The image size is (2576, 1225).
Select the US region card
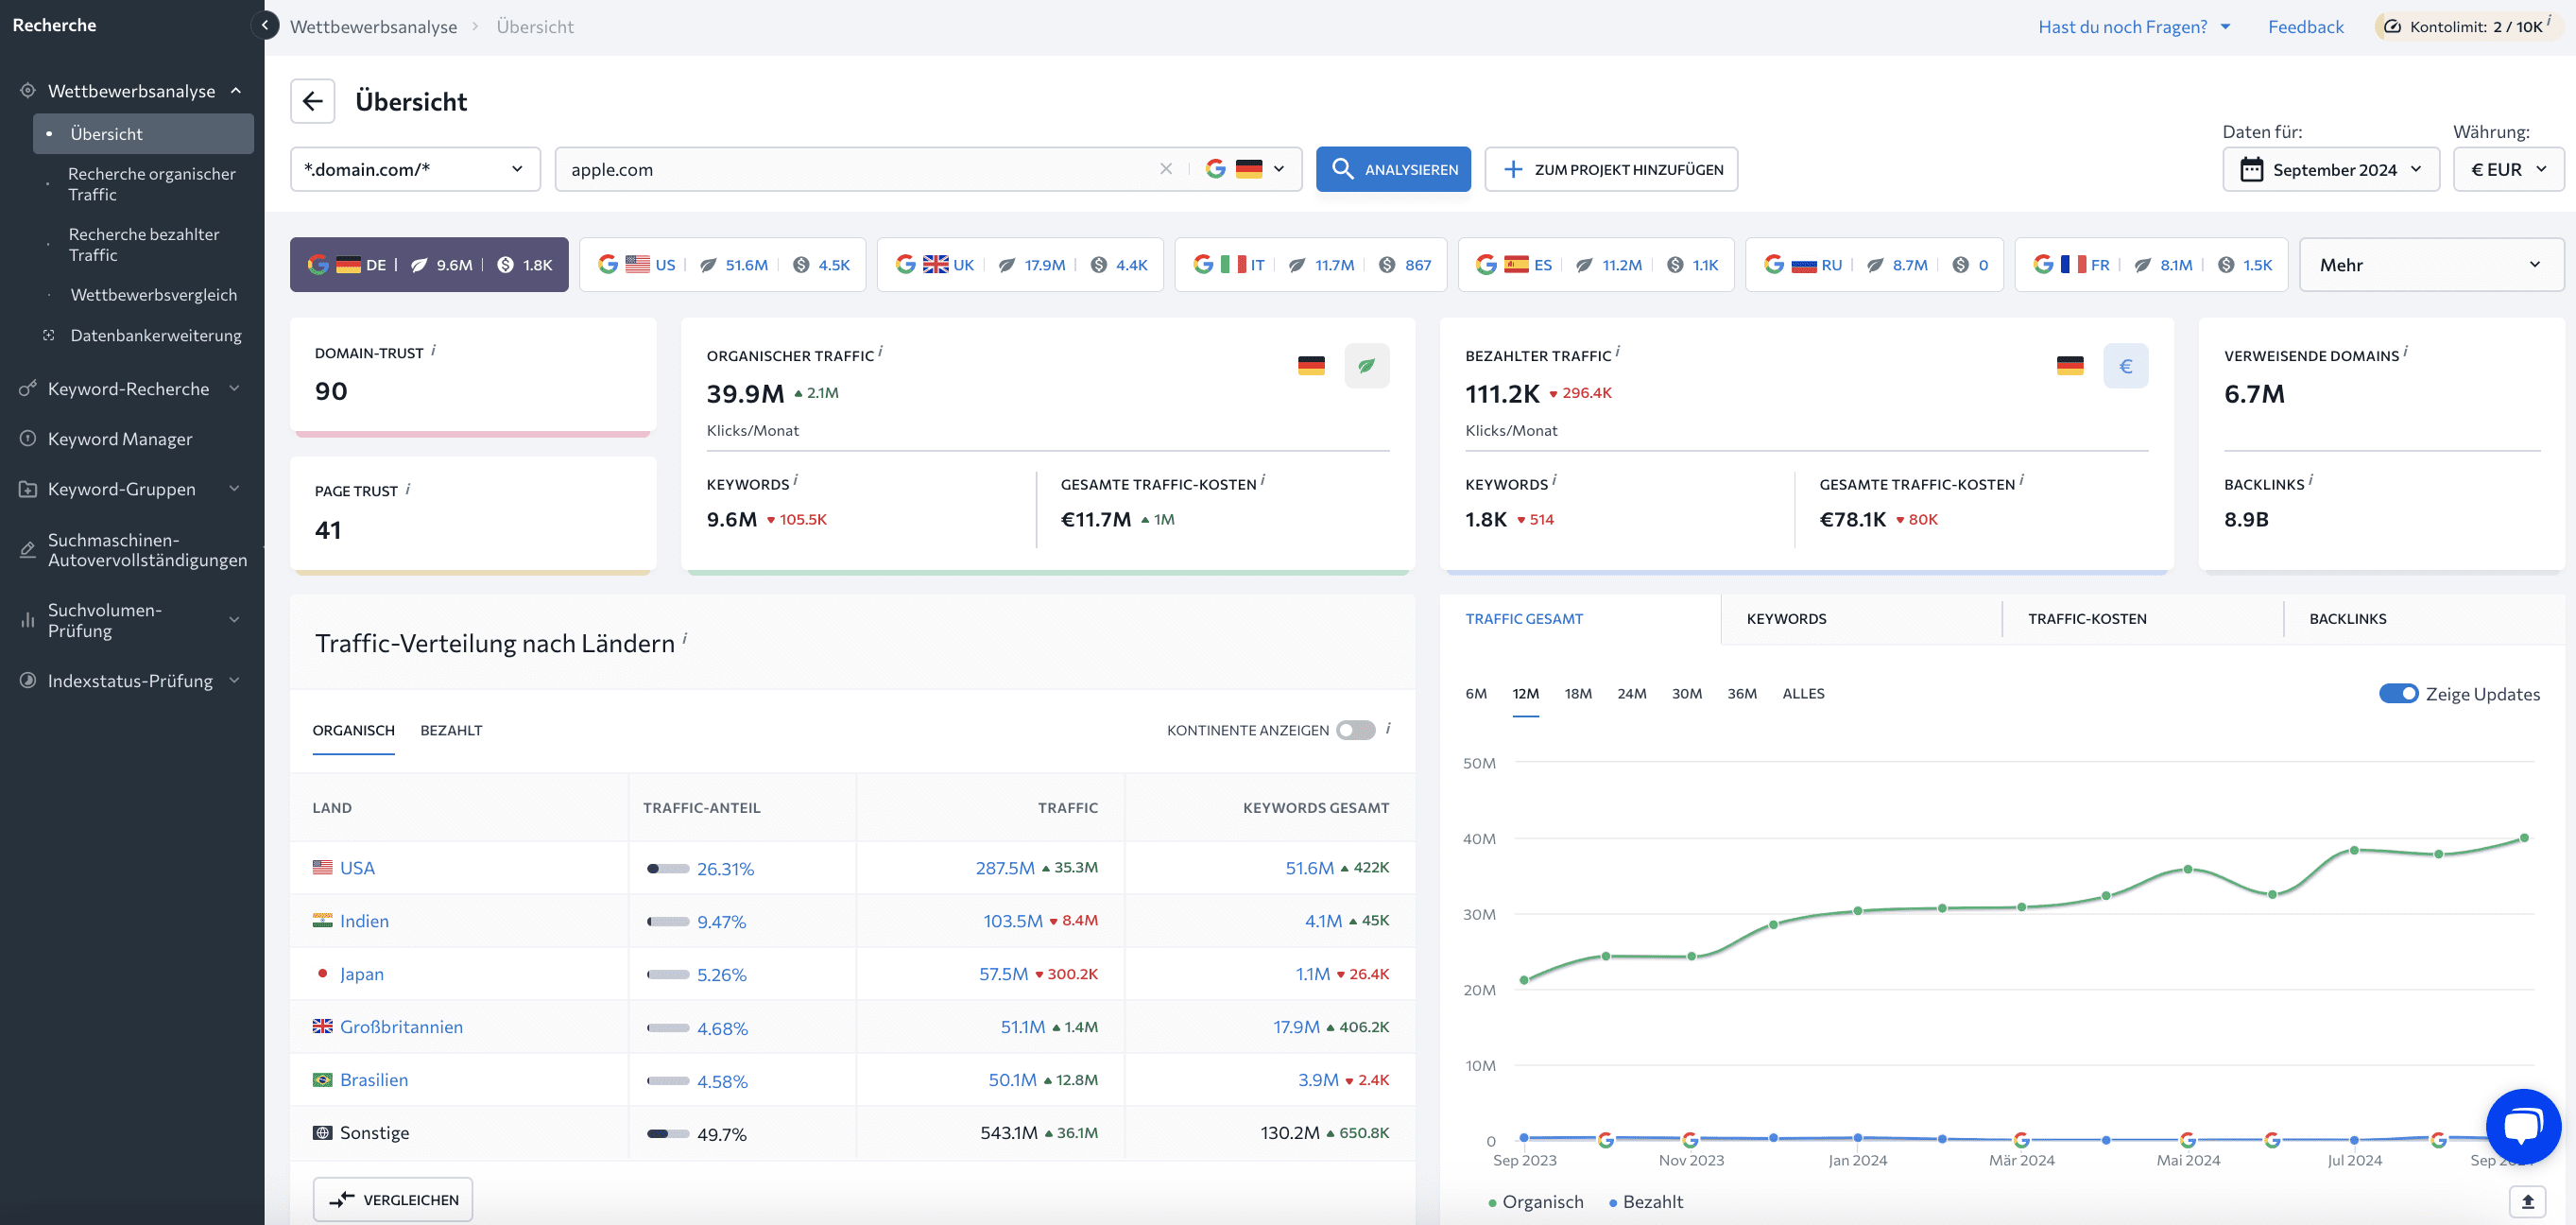pos(723,264)
